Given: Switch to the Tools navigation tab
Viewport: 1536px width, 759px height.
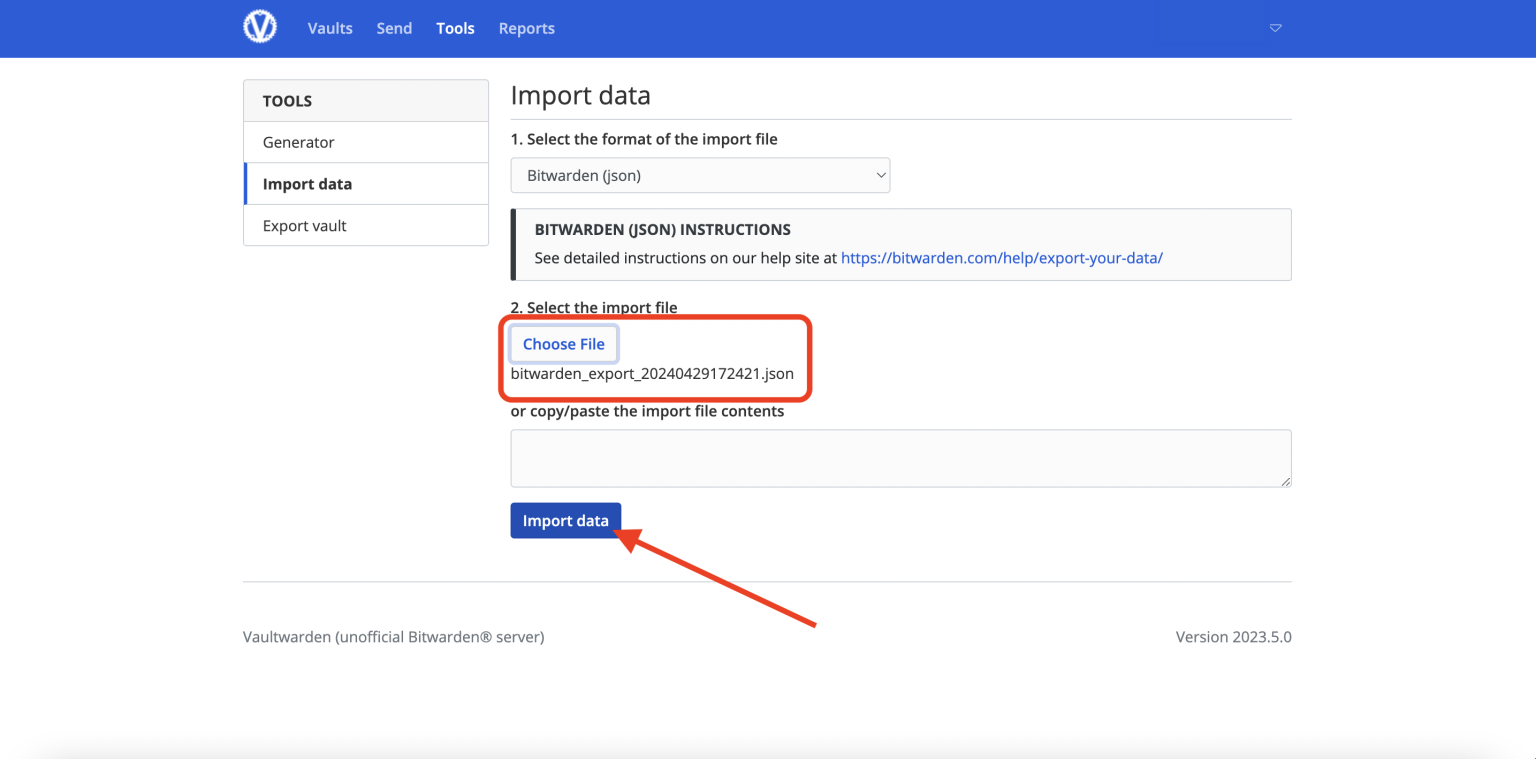Looking at the screenshot, I should click(455, 28).
